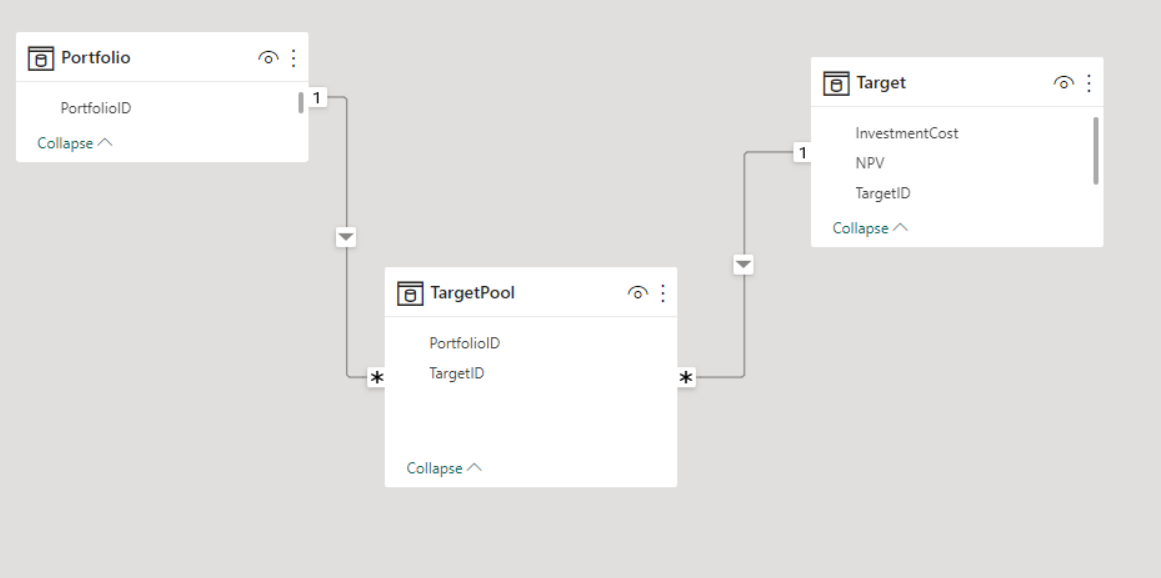This screenshot has width=1161, height=578.
Task: Collapse the Portfolio table card
Action: 75,143
